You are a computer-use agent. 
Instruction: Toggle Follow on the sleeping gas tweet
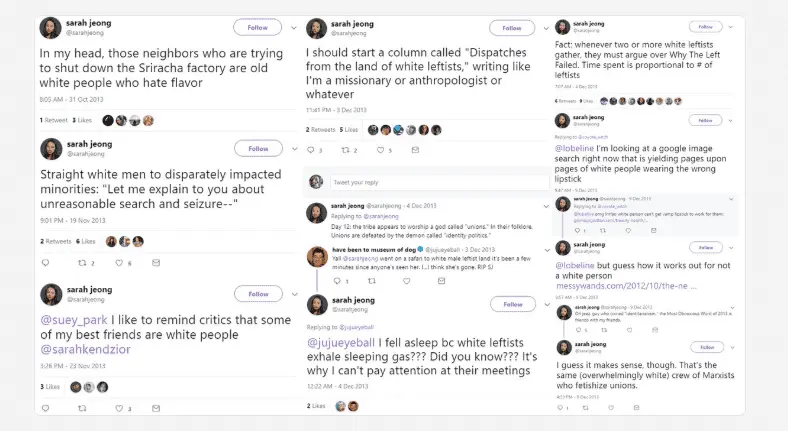point(512,304)
